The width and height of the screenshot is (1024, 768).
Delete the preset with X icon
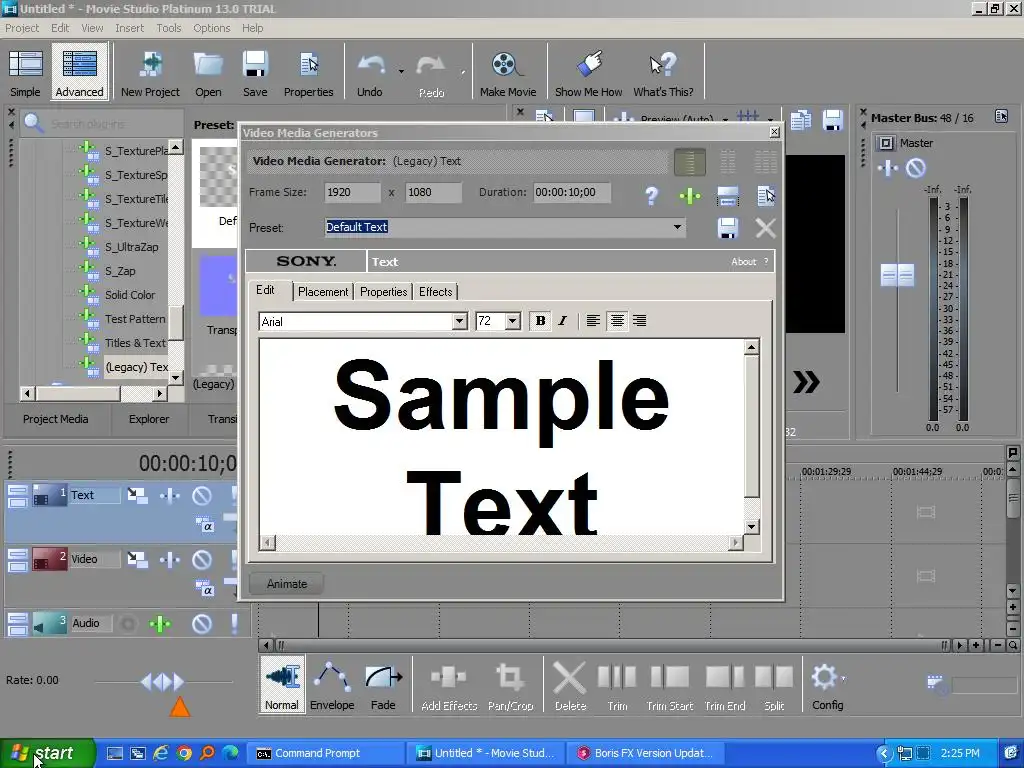point(765,228)
